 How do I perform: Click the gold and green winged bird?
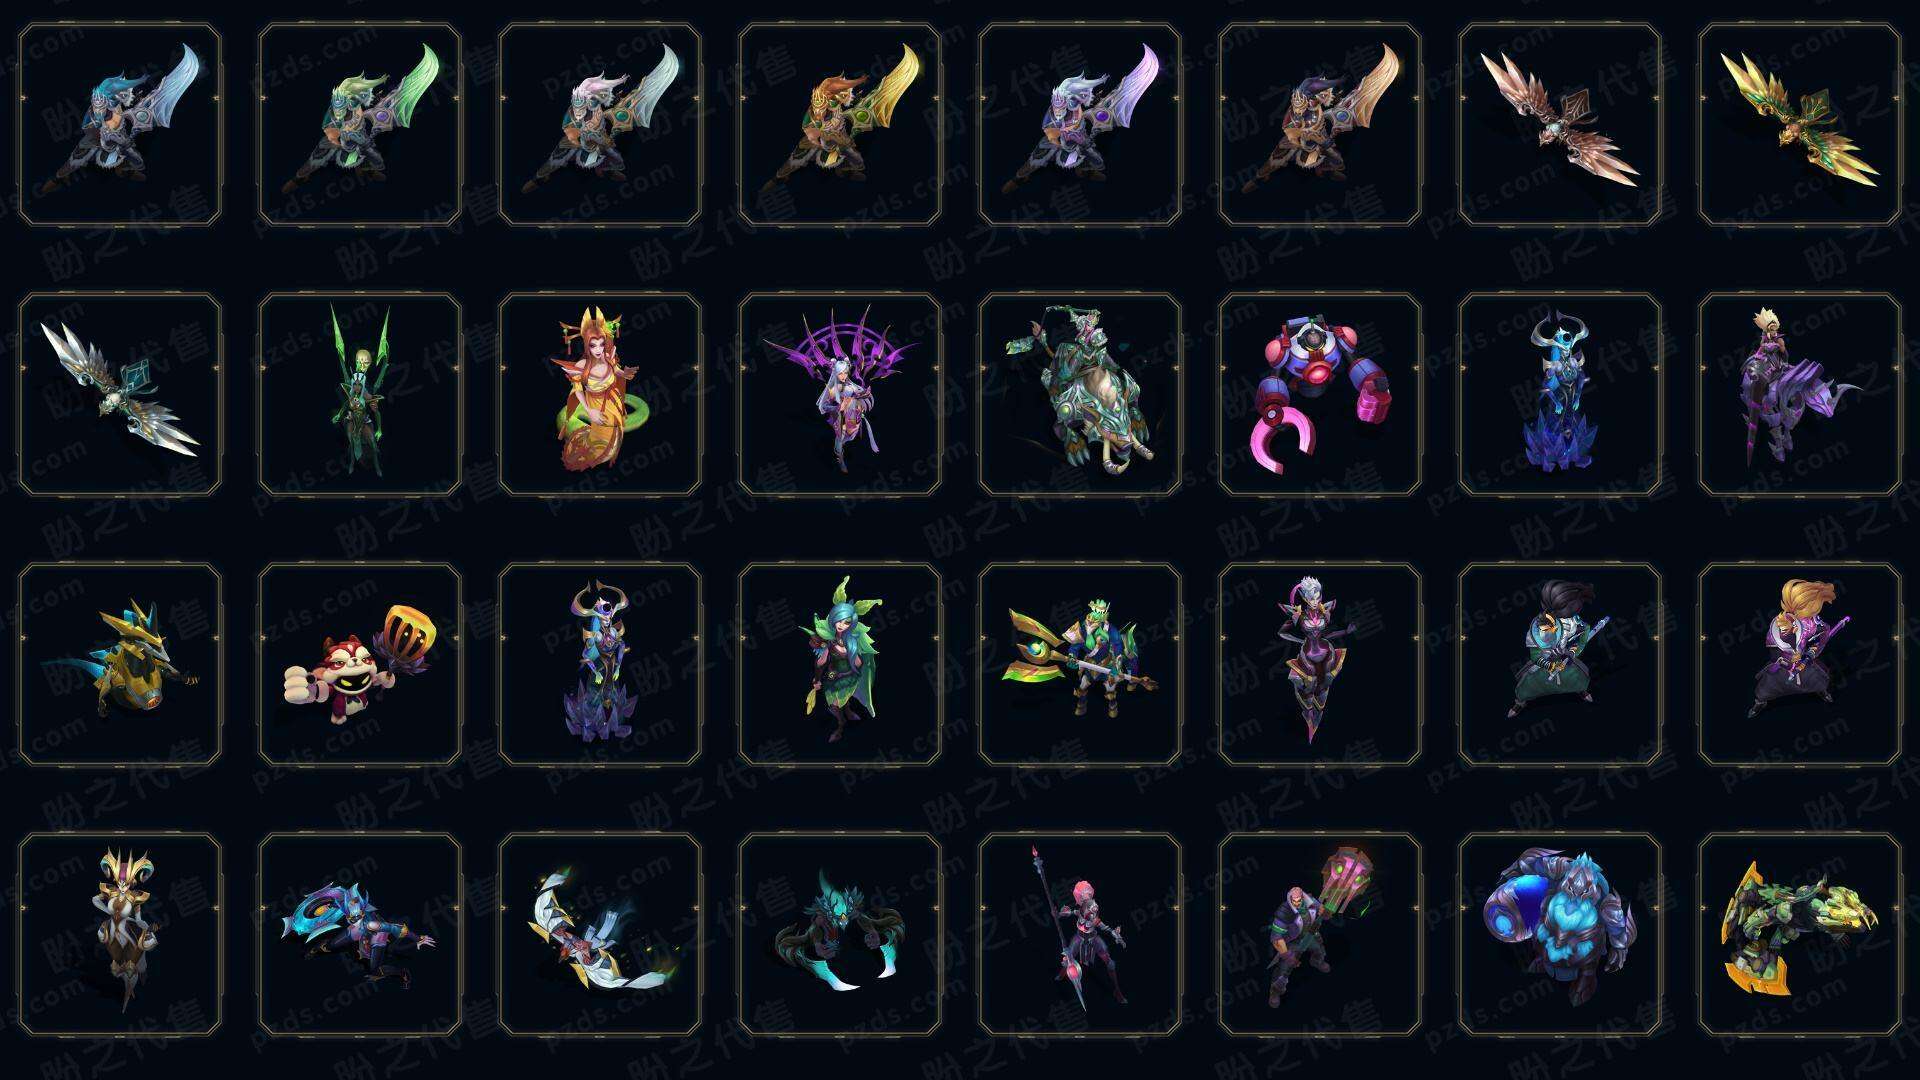pyautogui.click(x=1800, y=125)
